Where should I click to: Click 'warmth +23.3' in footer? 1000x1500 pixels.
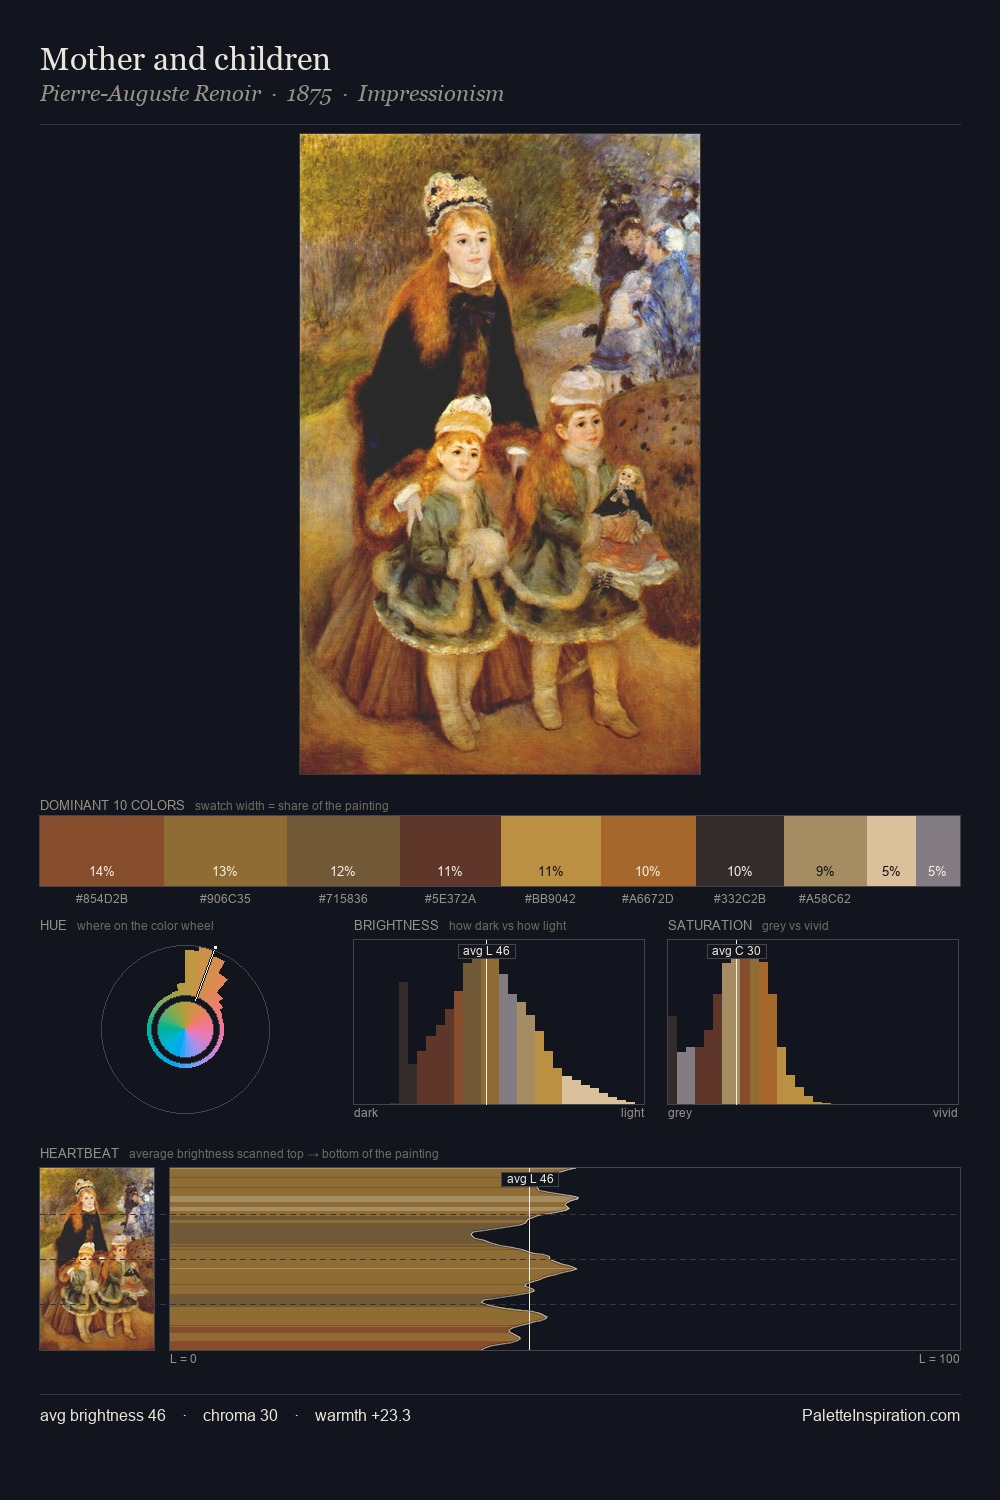[363, 1416]
